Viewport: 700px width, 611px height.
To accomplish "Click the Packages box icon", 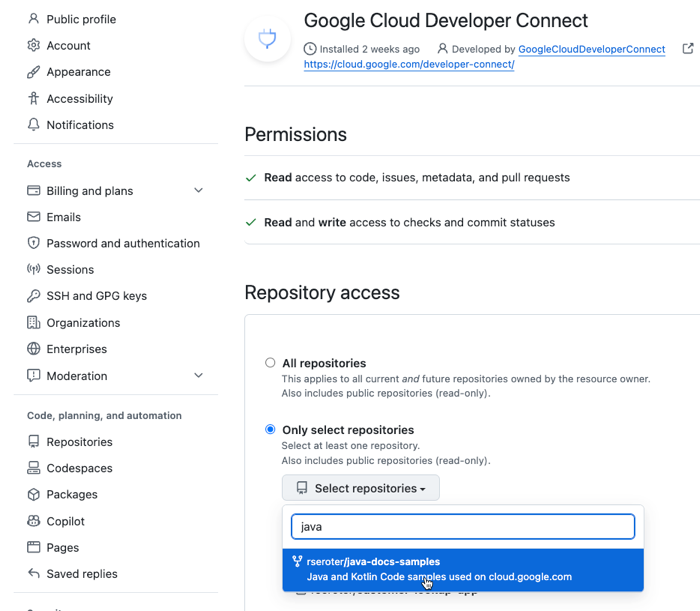I will point(34,494).
